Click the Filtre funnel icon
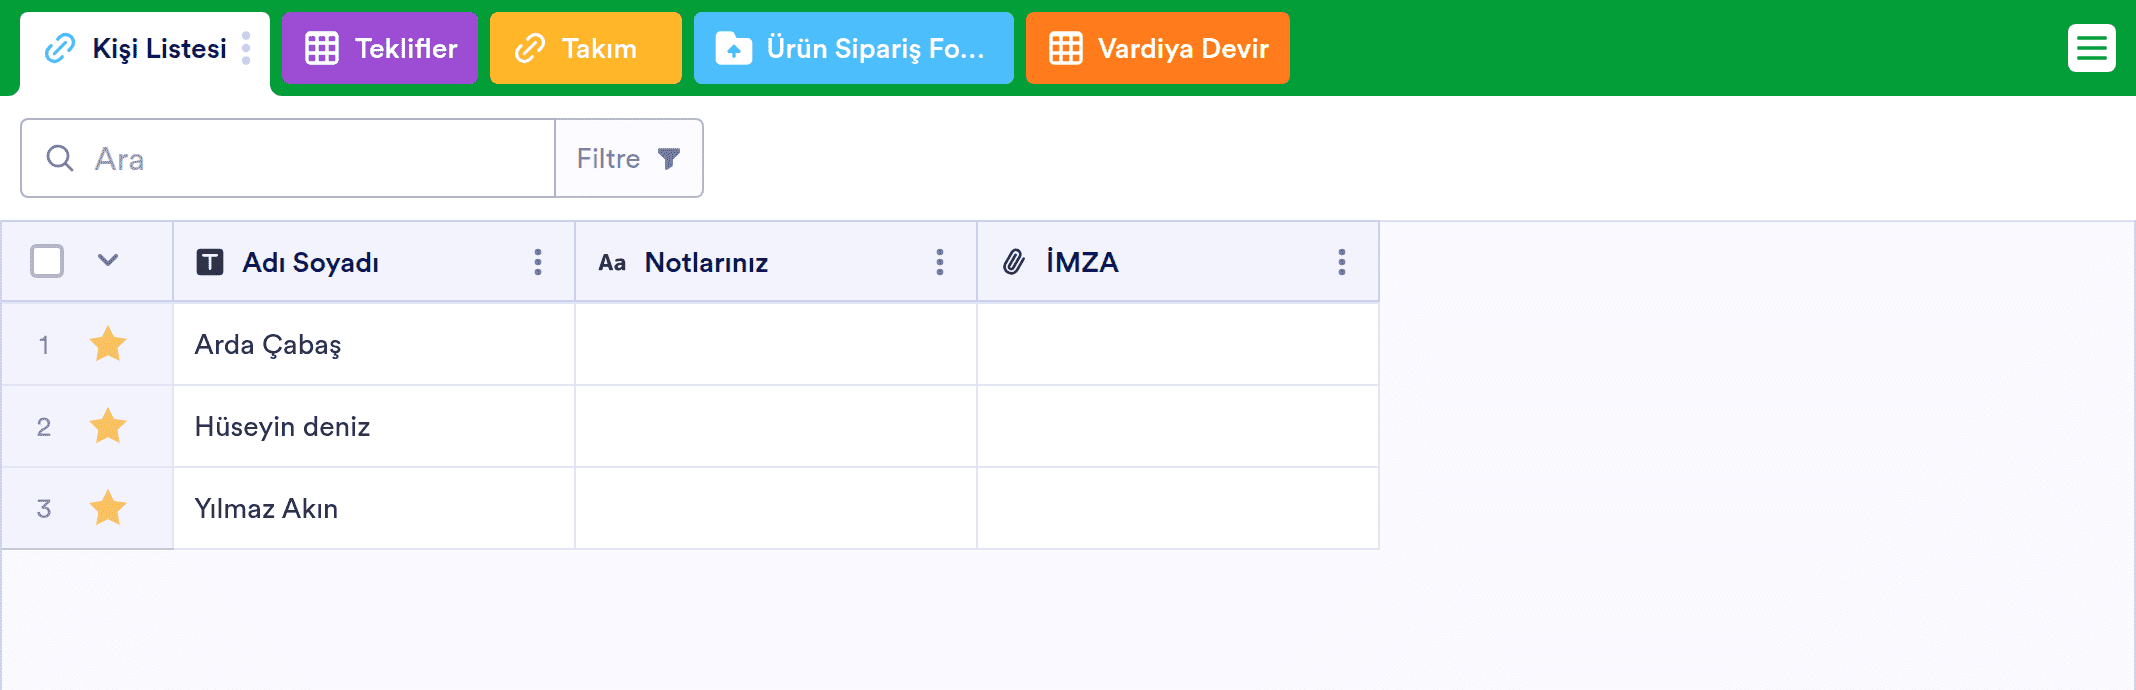Image resolution: width=2136 pixels, height=690 pixels. tap(669, 158)
